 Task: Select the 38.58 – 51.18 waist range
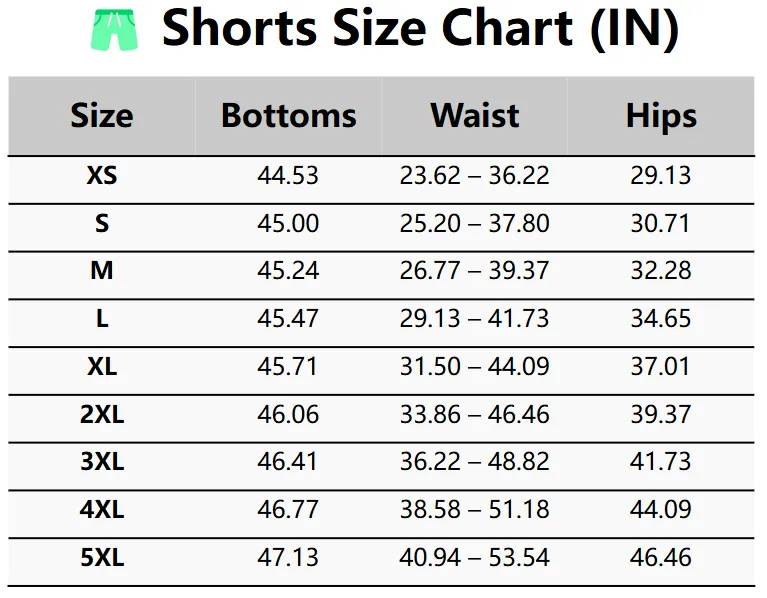[x=475, y=510]
